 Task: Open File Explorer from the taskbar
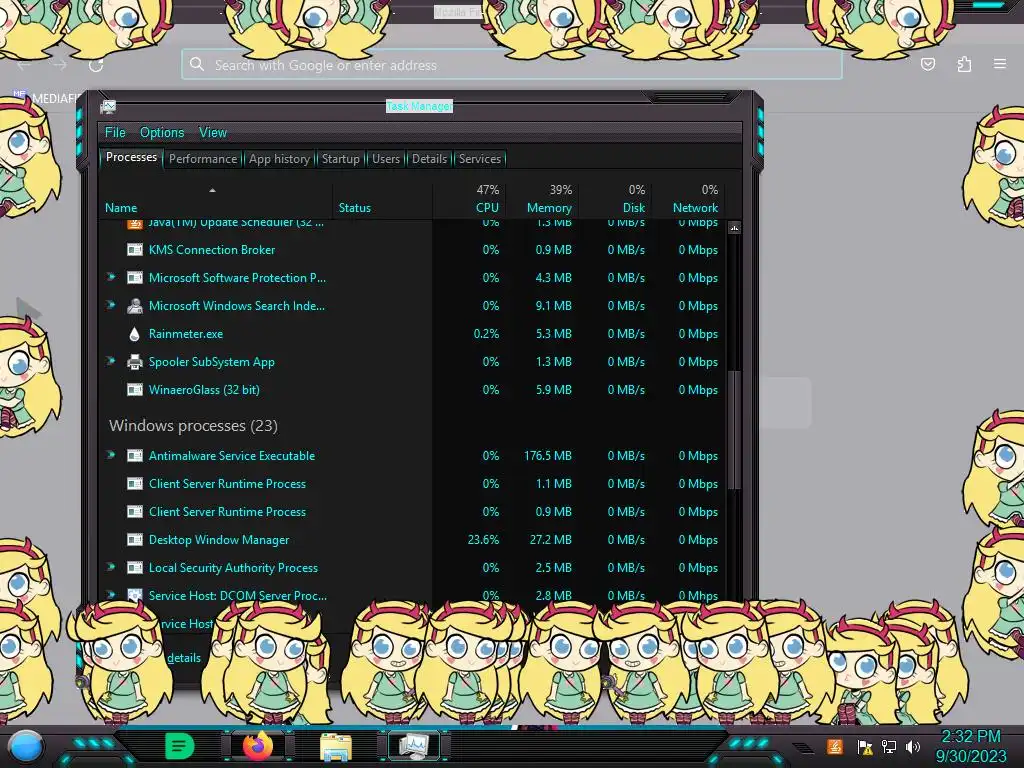click(336, 746)
